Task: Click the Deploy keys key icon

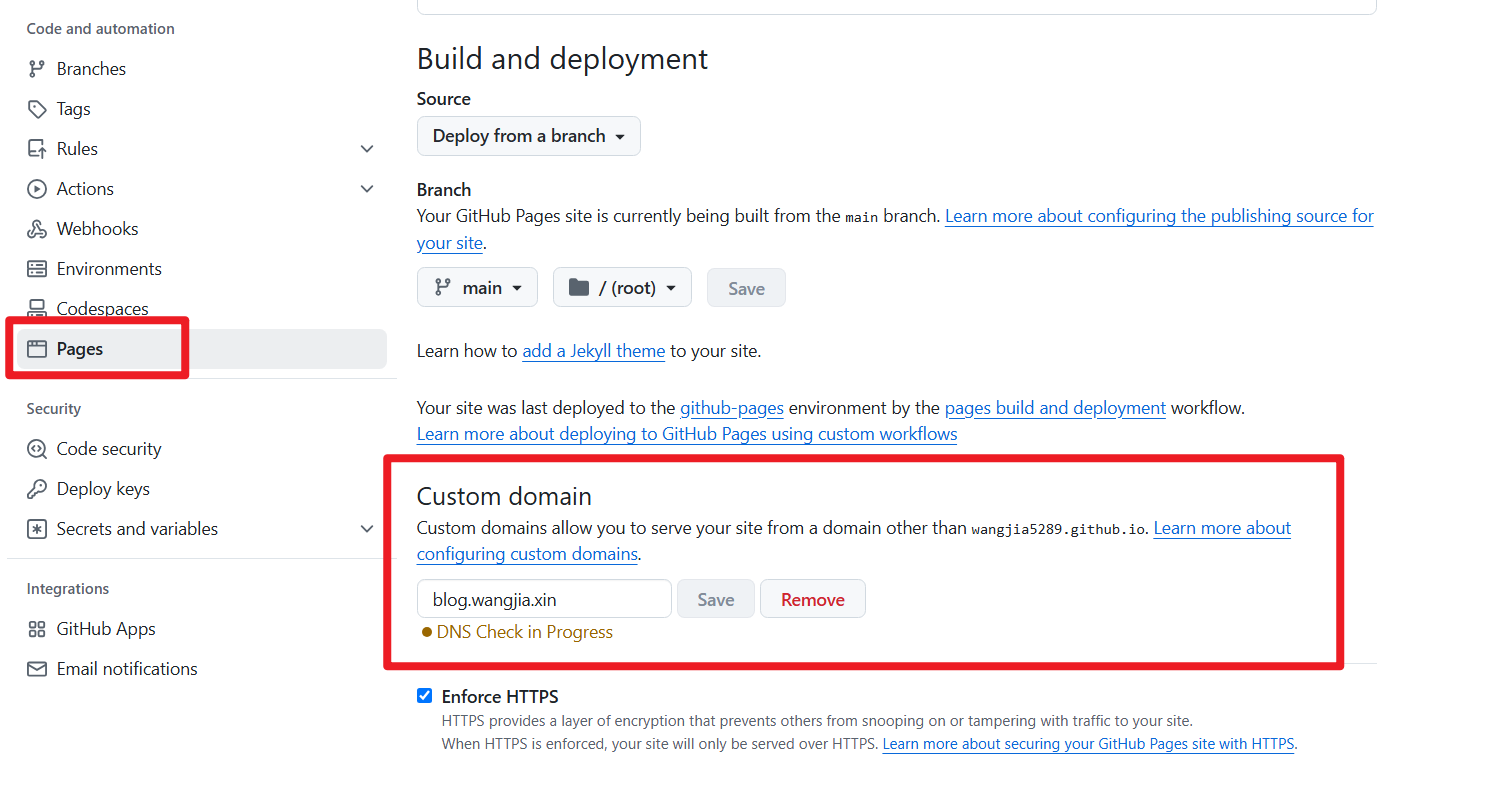Action: point(37,489)
